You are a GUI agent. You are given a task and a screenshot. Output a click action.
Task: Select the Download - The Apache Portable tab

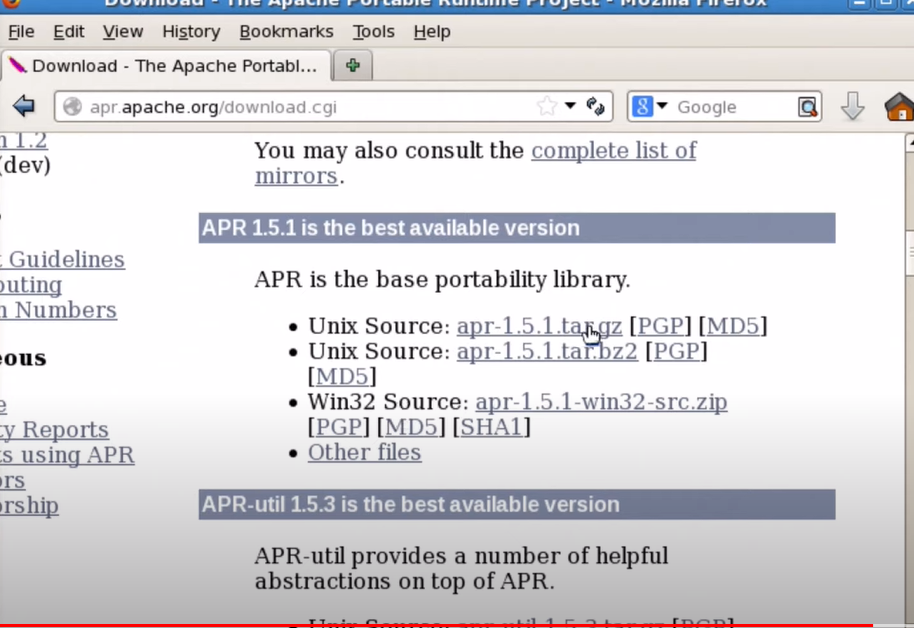click(166, 66)
